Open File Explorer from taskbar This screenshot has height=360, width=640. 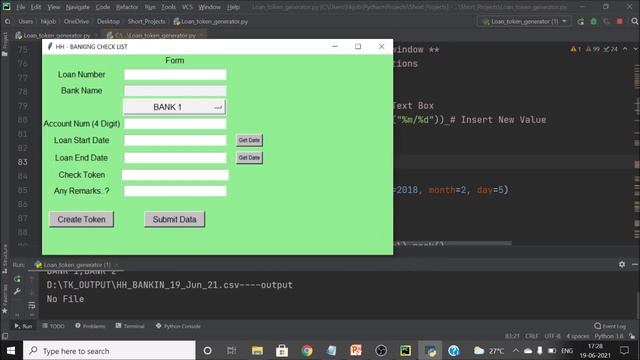click(257, 351)
